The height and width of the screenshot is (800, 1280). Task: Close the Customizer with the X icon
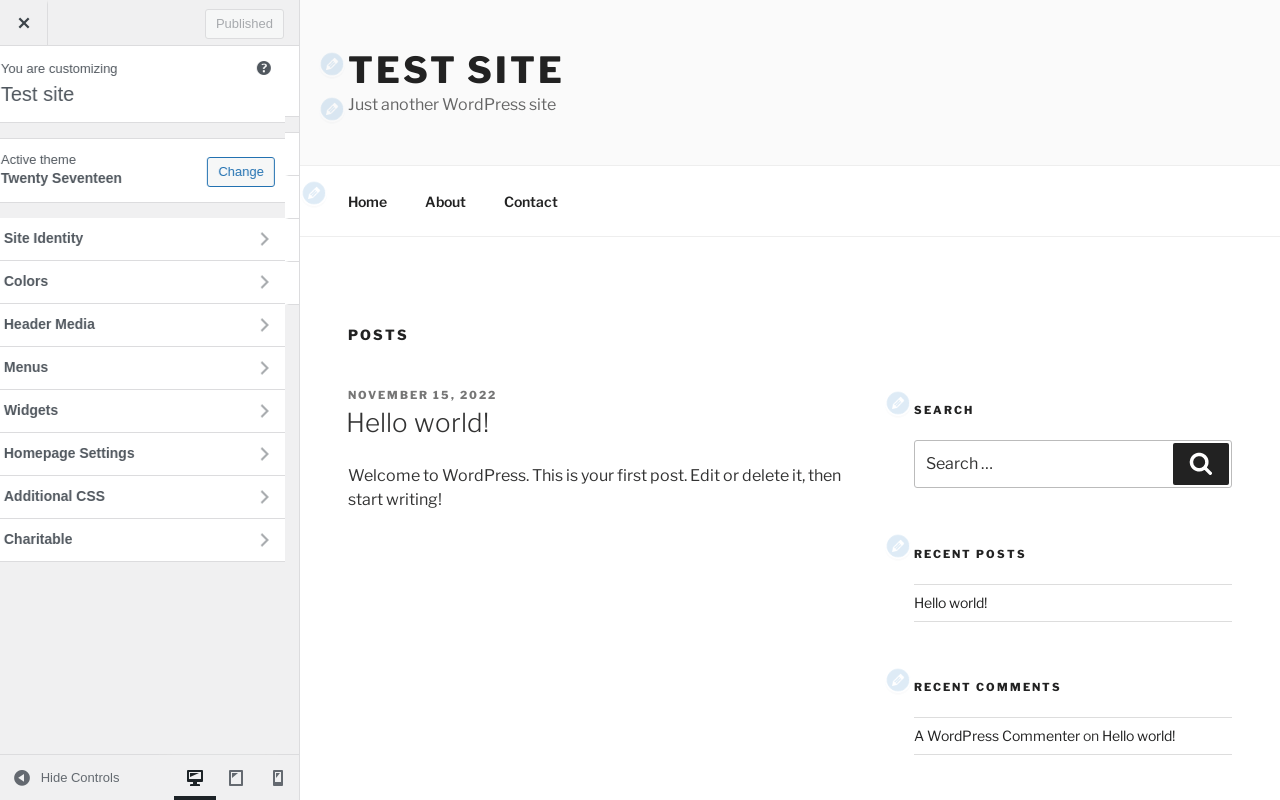pos(23,23)
